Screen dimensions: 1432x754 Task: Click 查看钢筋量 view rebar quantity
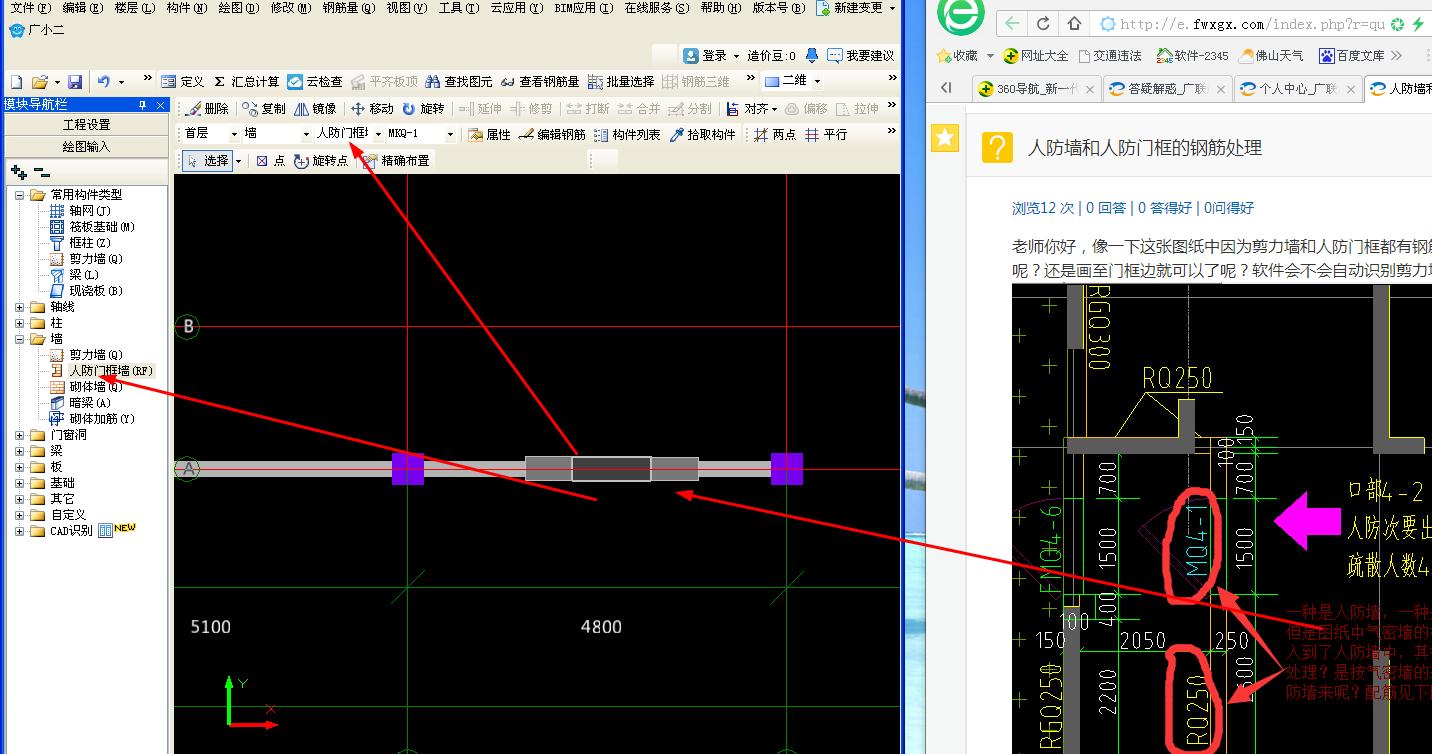click(540, 82)
